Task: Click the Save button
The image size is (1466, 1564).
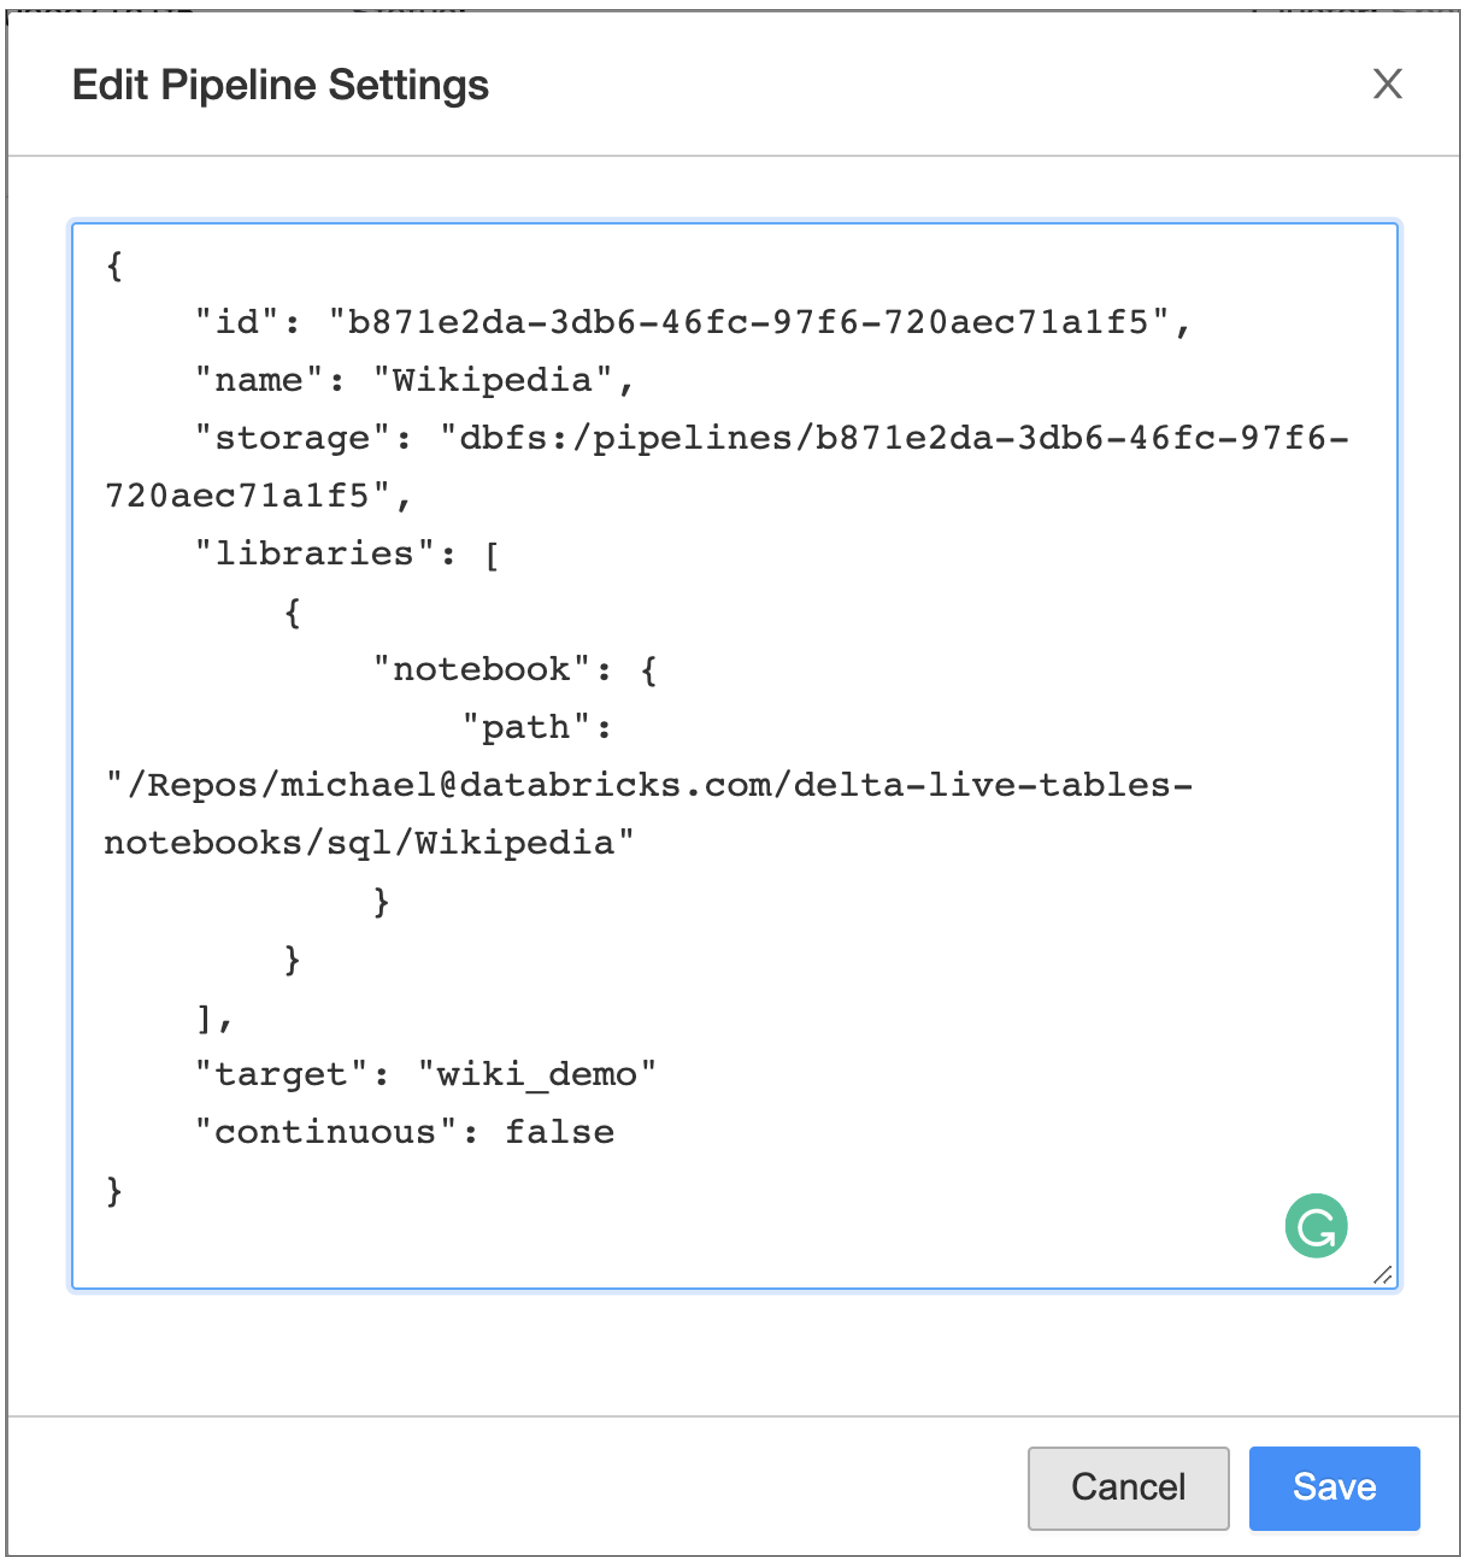Action: [1334, 1487]
